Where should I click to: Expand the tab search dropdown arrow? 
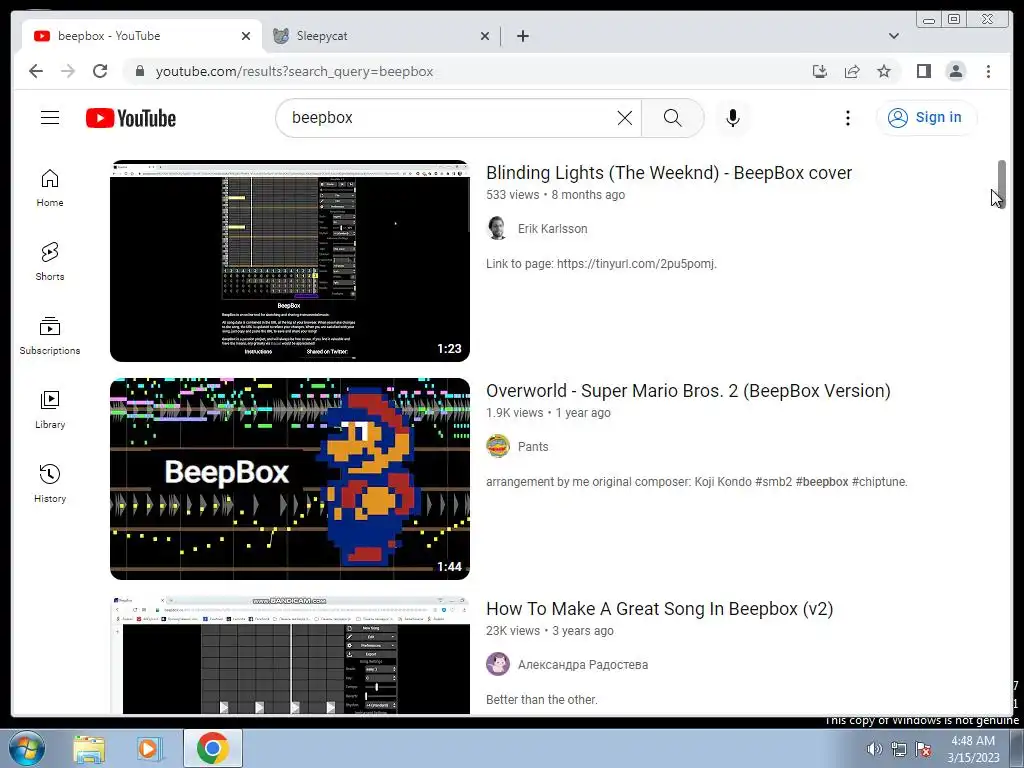click(x=893, y=36)
